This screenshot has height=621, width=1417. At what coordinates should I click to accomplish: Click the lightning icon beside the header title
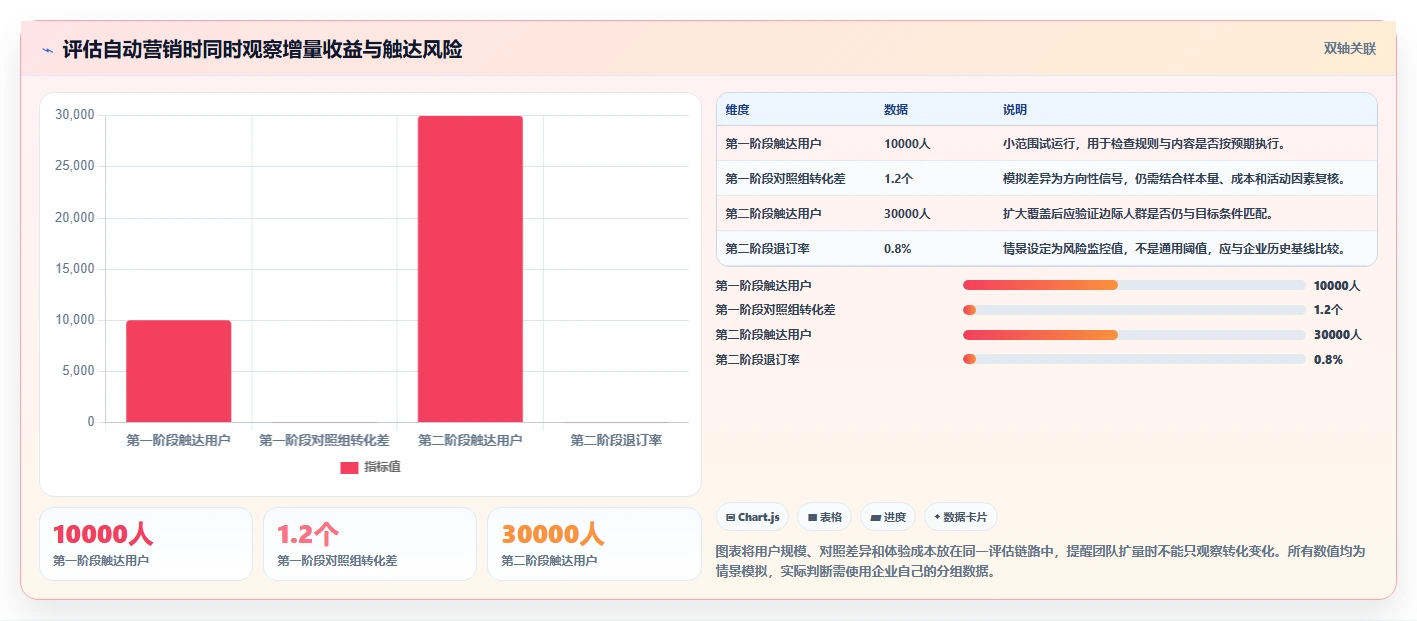pyautogui.click(x=47, y=50)
